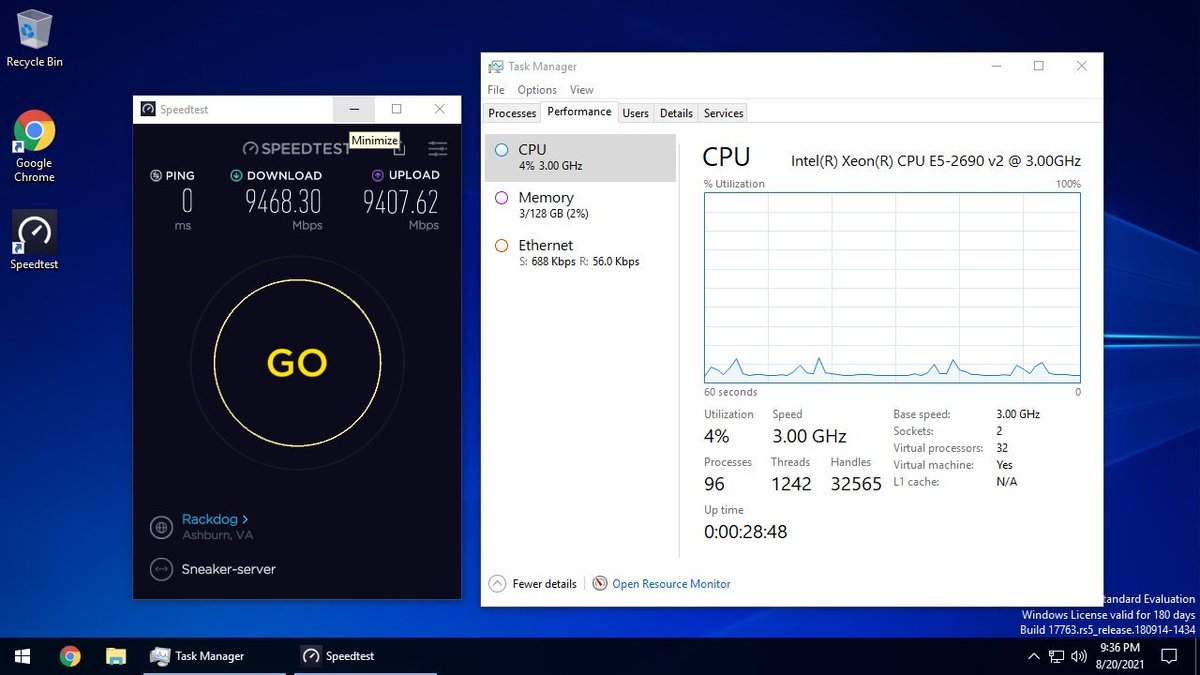The width and height of the screenshot is (1200, 675).
Task: Open the Windows Start menu
Action: coord(23,656)
